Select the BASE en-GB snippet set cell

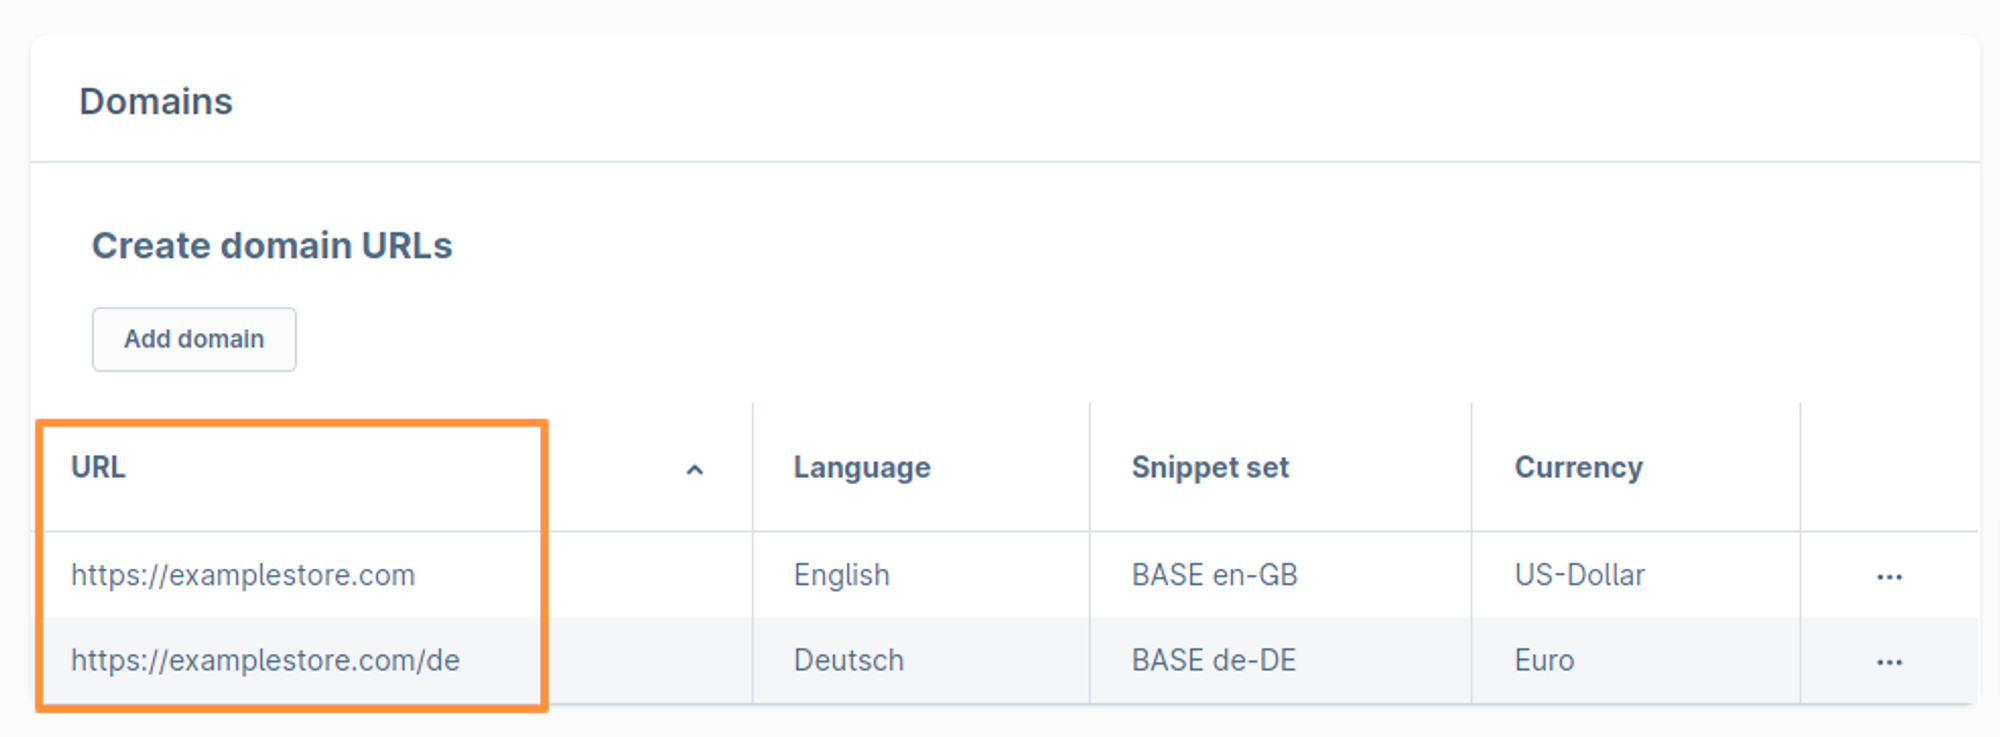coord(1214,575)
